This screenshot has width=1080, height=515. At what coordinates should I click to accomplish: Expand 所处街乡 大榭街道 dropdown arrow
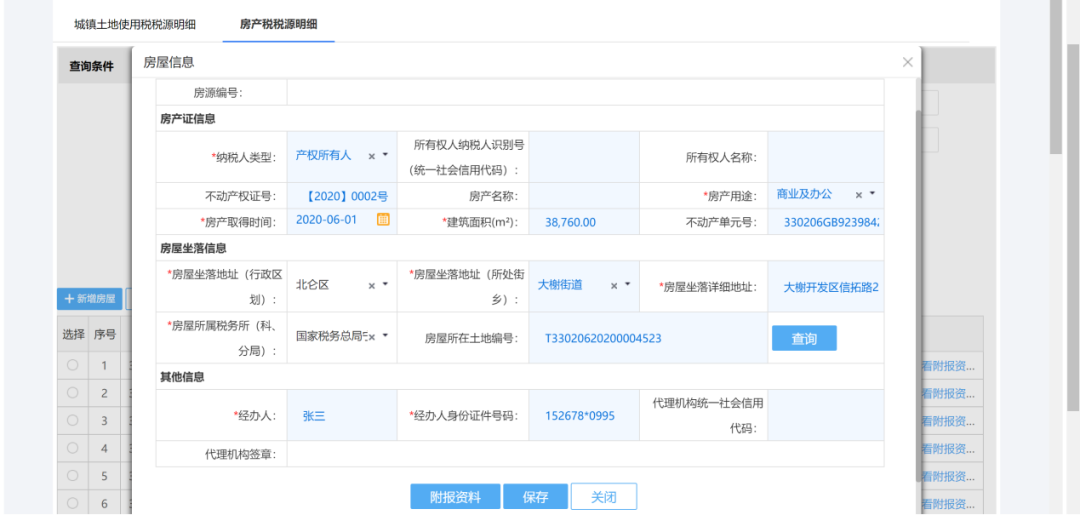(627, 284)
